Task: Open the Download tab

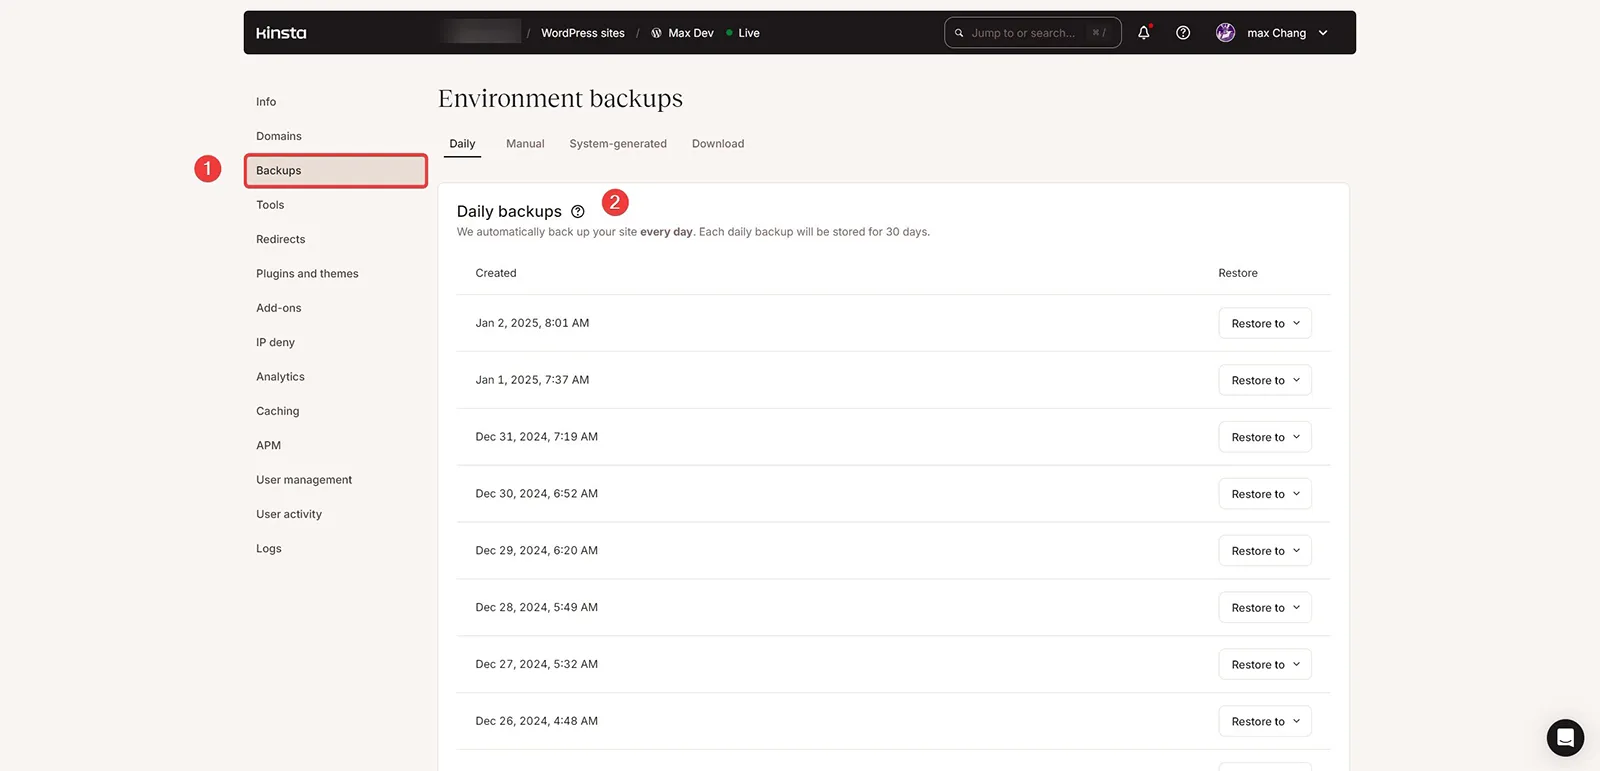Action: pyautogui.click(x=718, y=144)
